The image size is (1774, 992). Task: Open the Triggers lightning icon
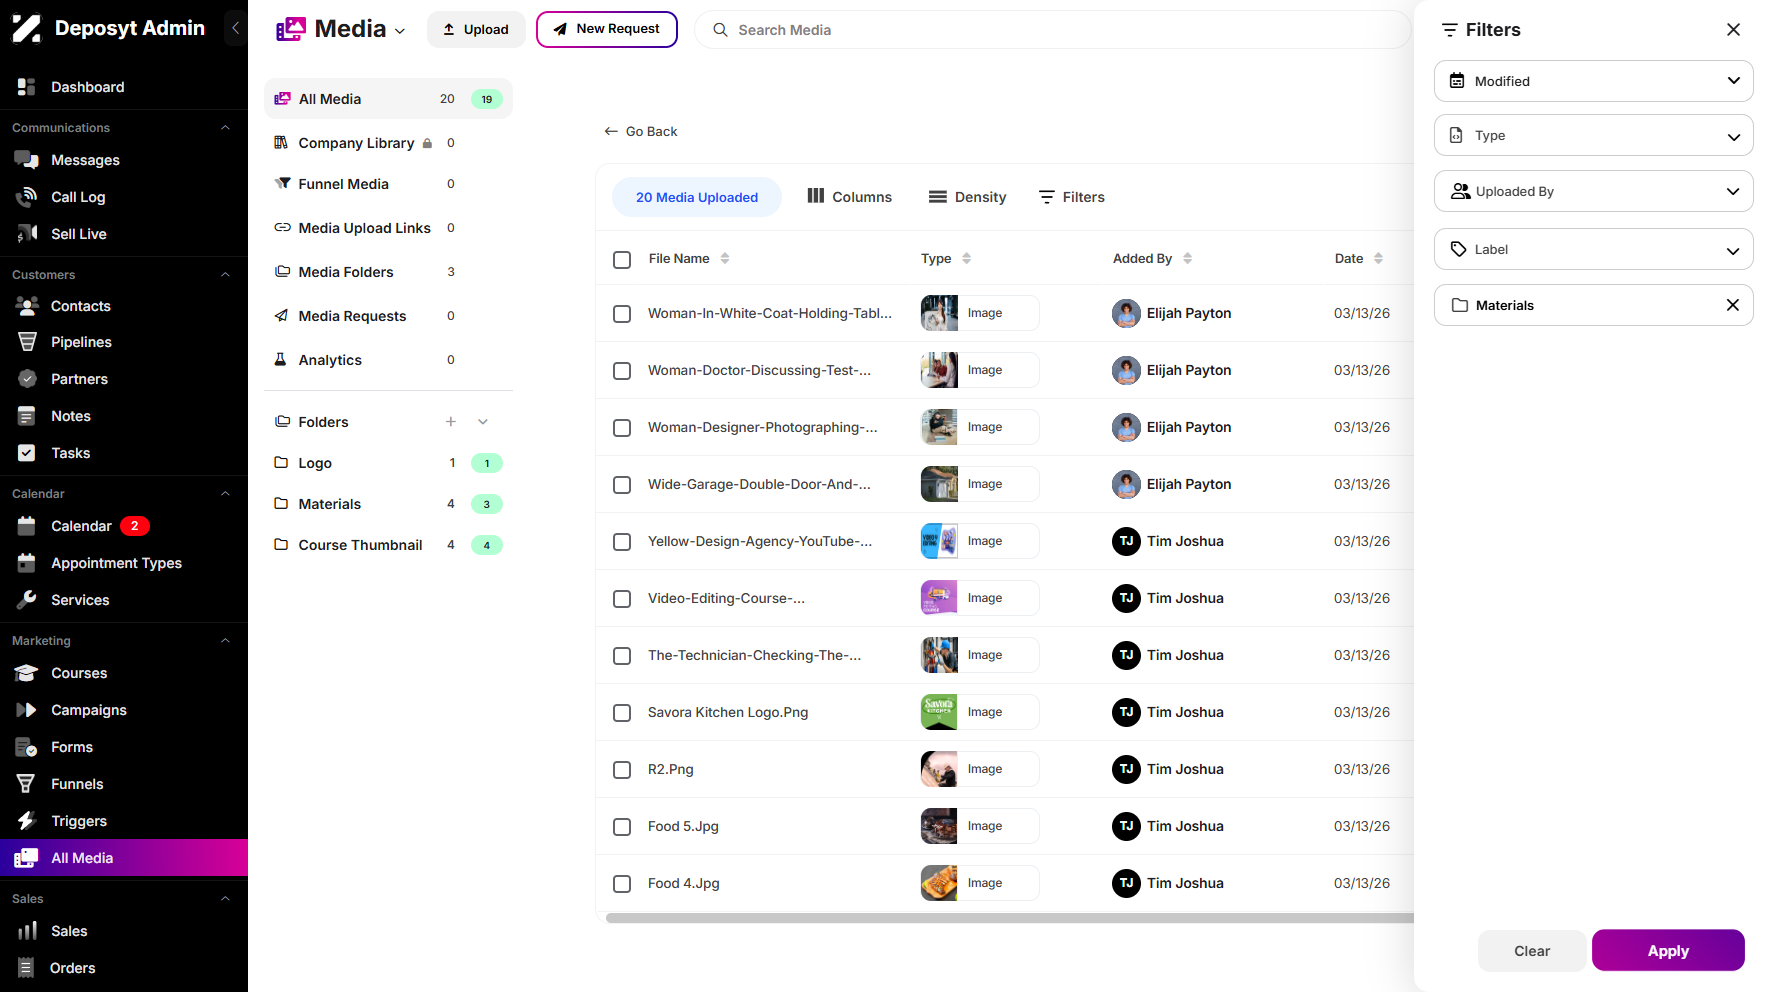coord(27,821)
